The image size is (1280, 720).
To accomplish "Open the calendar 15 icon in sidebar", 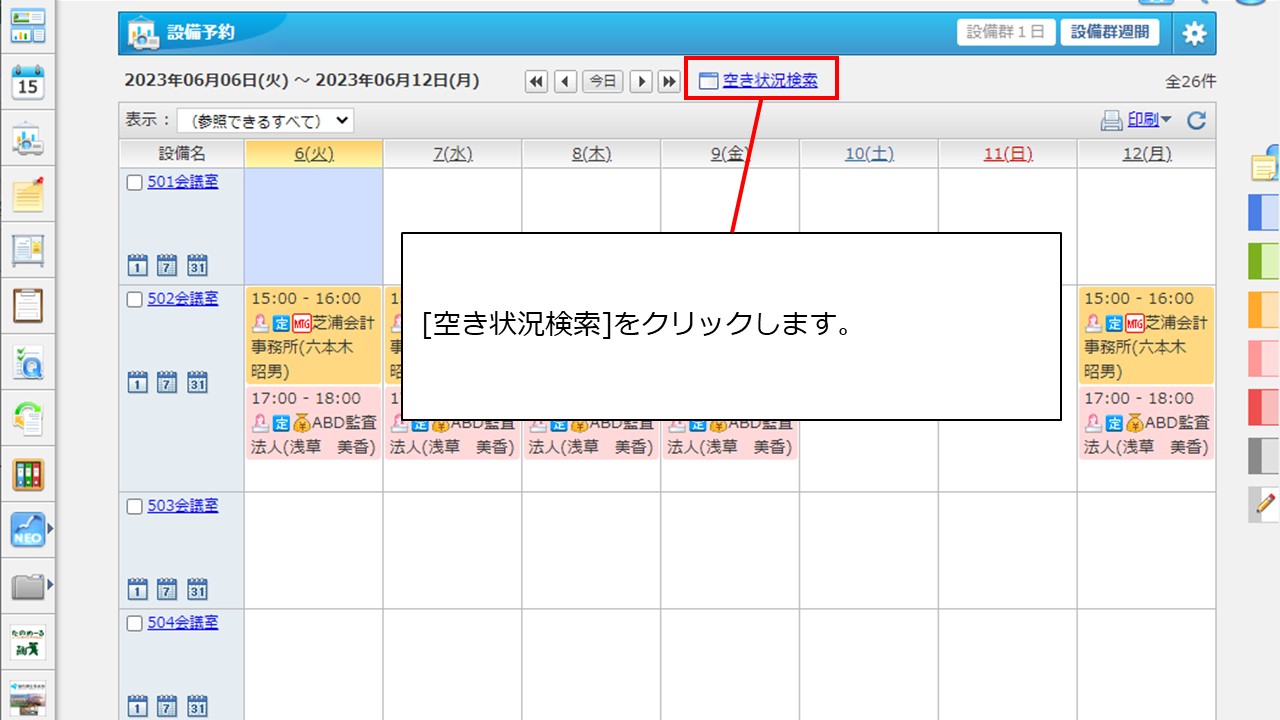I will tap(28, 82).
